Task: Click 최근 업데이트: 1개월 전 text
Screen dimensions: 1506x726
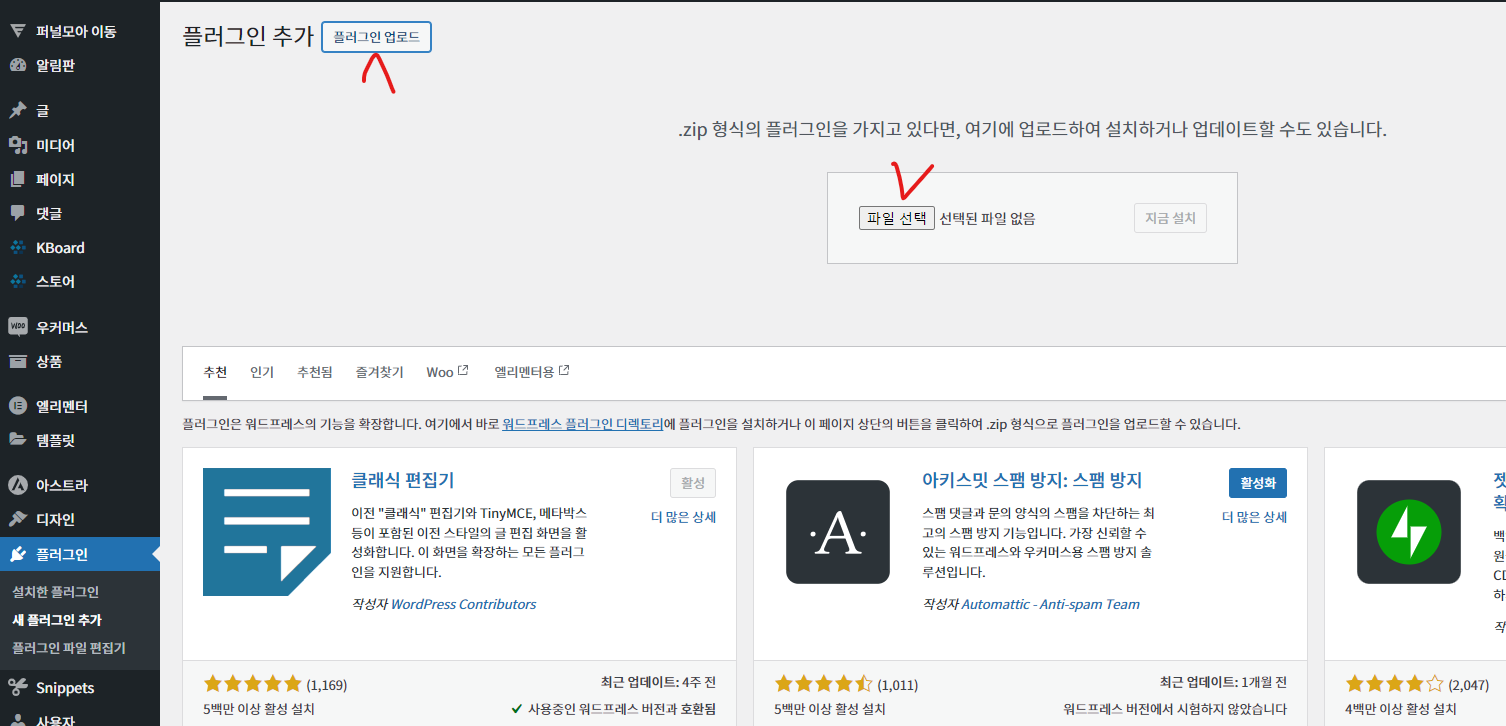Action: (x=1223, y=682)
